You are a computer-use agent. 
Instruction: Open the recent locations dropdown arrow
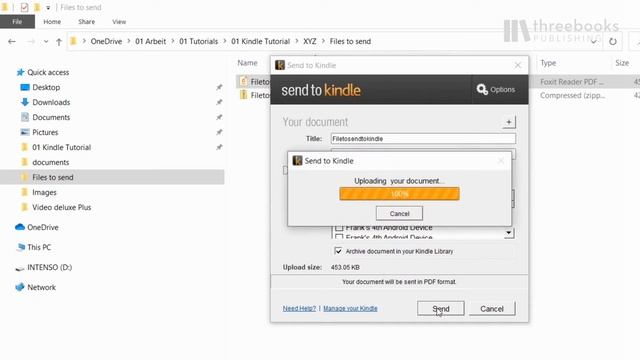46,42
